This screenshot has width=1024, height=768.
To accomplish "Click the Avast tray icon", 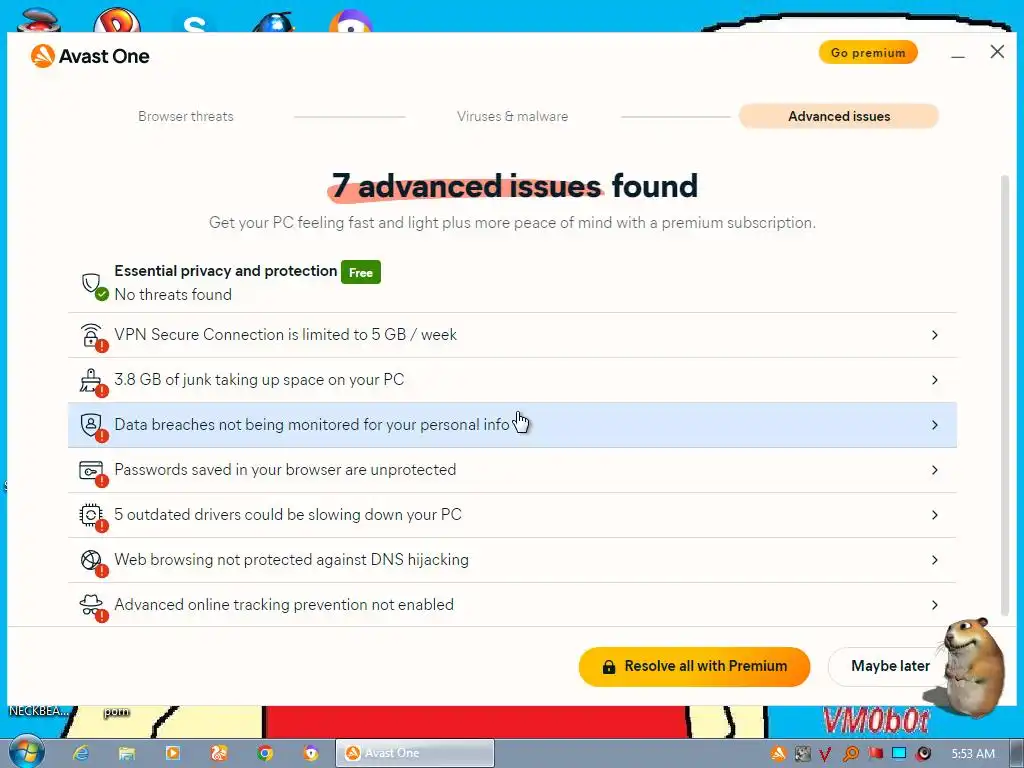I will point(778,754).
